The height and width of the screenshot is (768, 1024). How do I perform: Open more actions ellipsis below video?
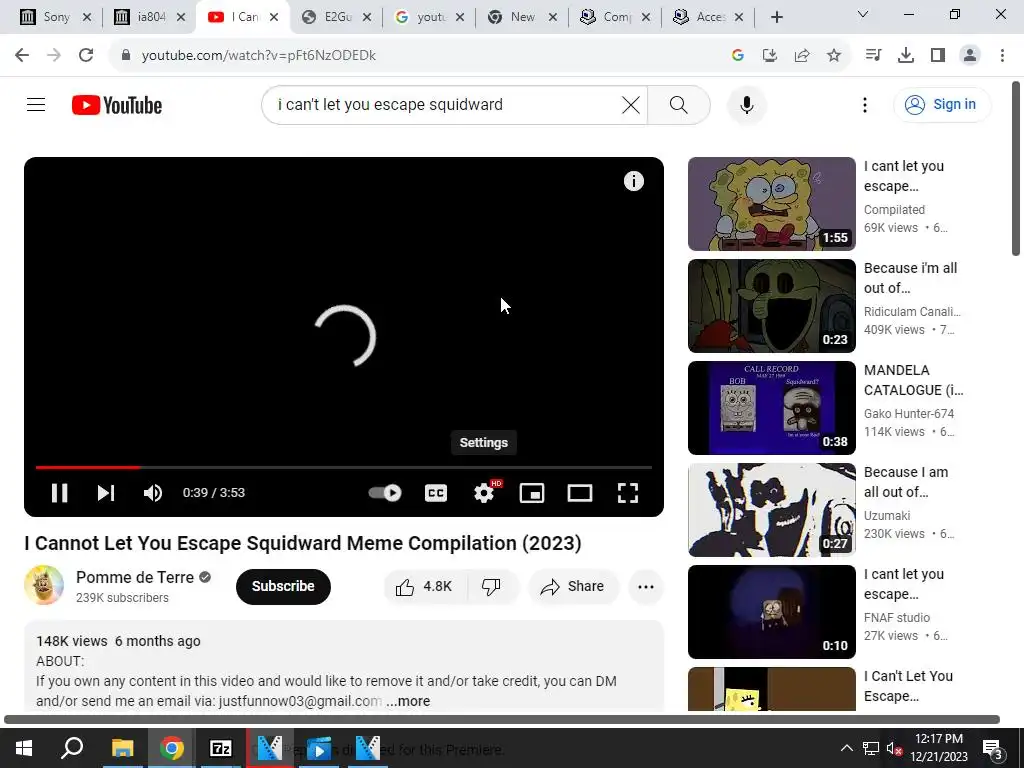pyautogui.click(x=646, y=586)
